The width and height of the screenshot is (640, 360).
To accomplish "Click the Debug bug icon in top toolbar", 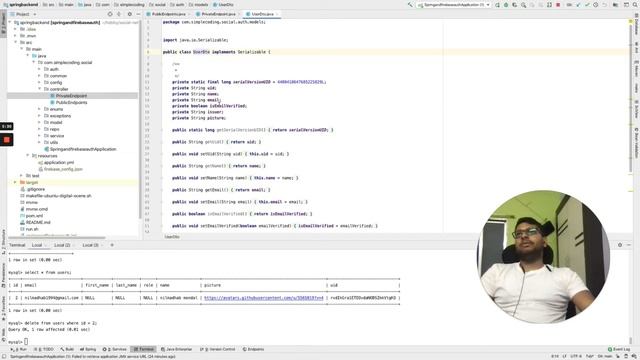I will tap(506, 5).
